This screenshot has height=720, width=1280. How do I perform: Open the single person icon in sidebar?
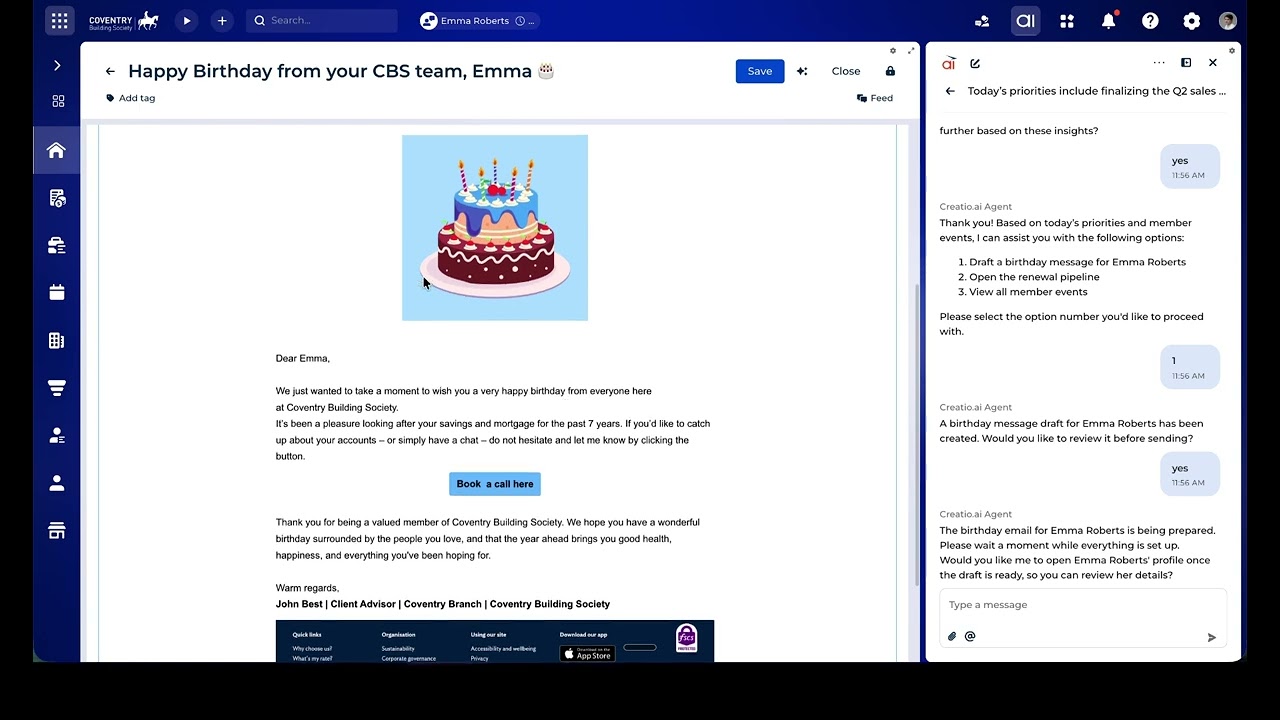(x=57, y=483)
